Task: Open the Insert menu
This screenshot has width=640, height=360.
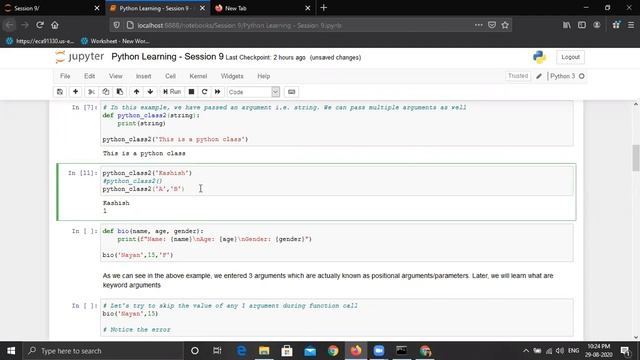Action: 143,76
